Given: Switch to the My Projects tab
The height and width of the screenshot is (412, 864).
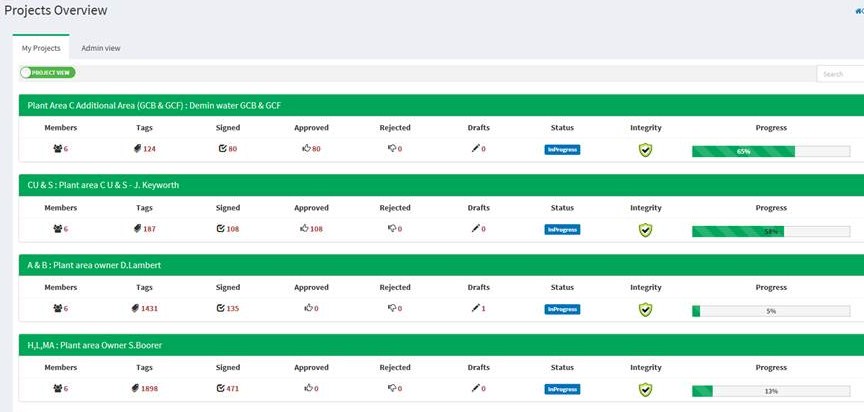Looking at the screenshot, I should [41, 48].
